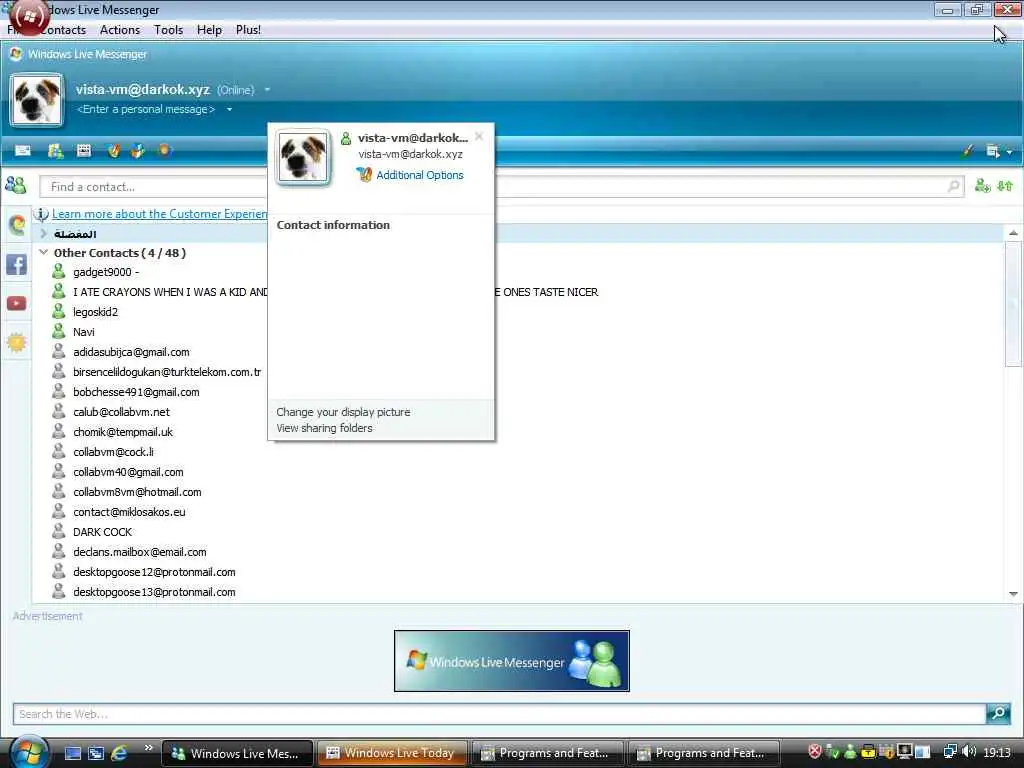Viewport: 1024px width, 768px height.
Task: Open the show menu toolbar icon
Action: (993, 151)
